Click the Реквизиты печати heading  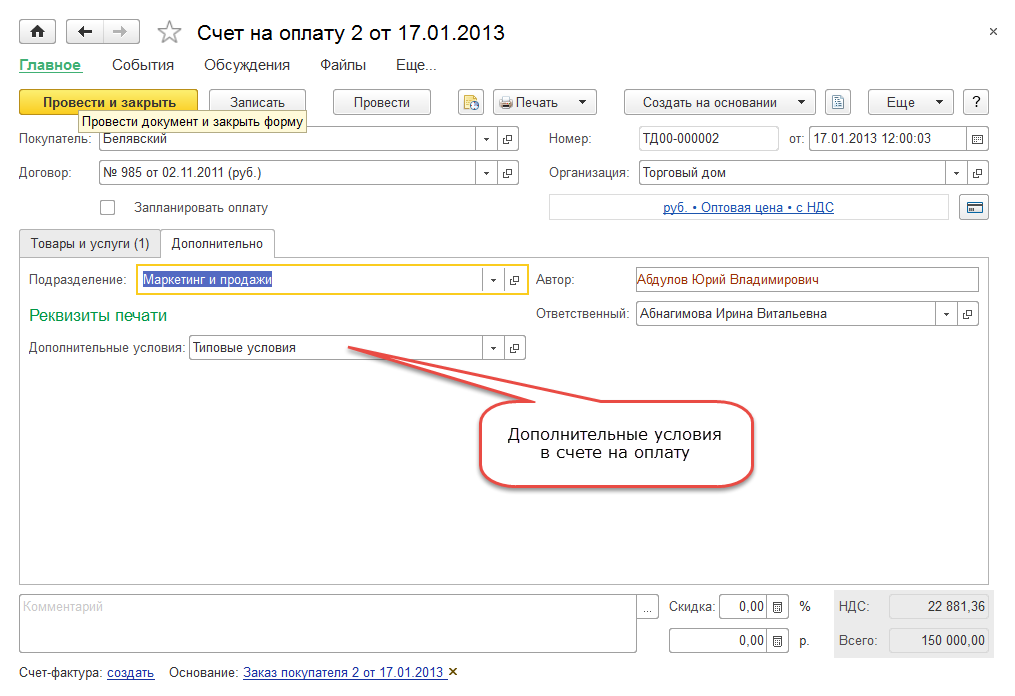click(98, 315)
